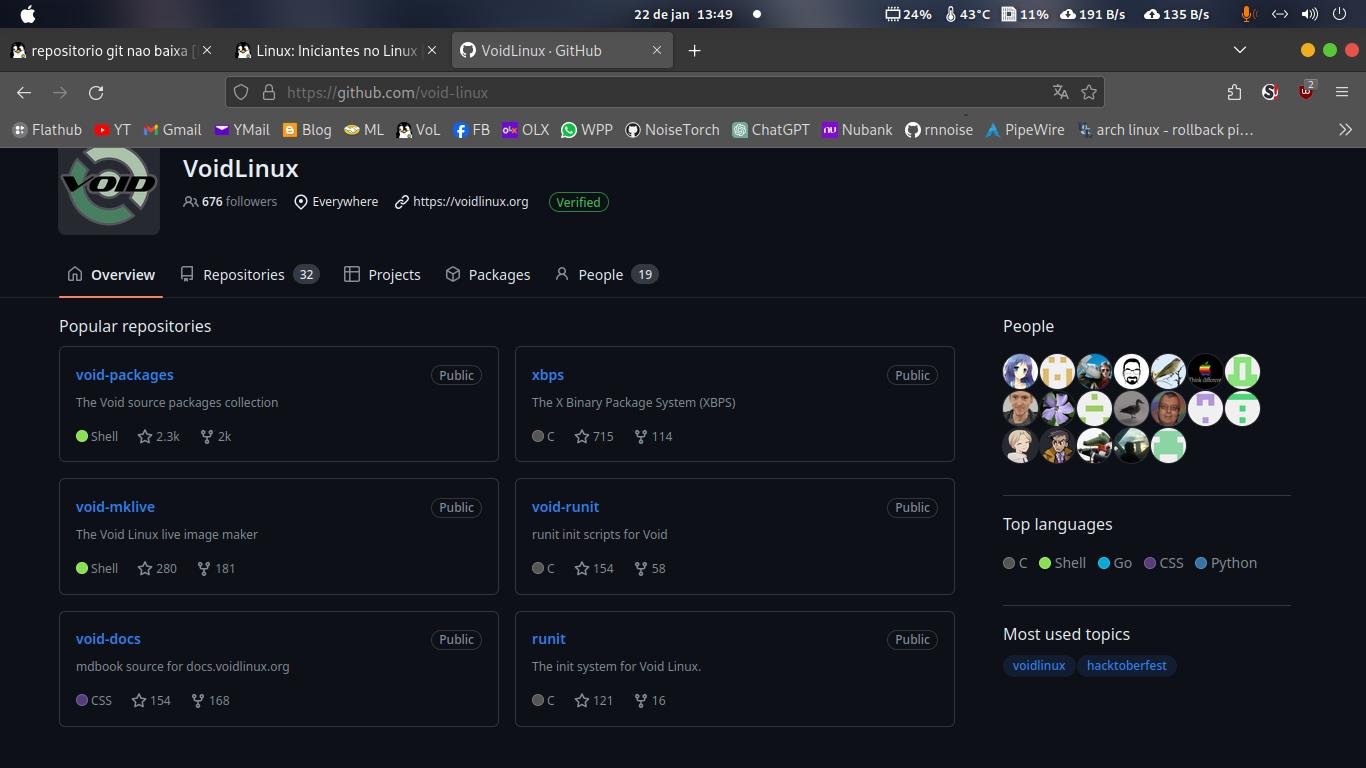Screen dimensions: 1366x768
Task: Open the Firefox hamburger menu
Action: (x=1342, y=92)
